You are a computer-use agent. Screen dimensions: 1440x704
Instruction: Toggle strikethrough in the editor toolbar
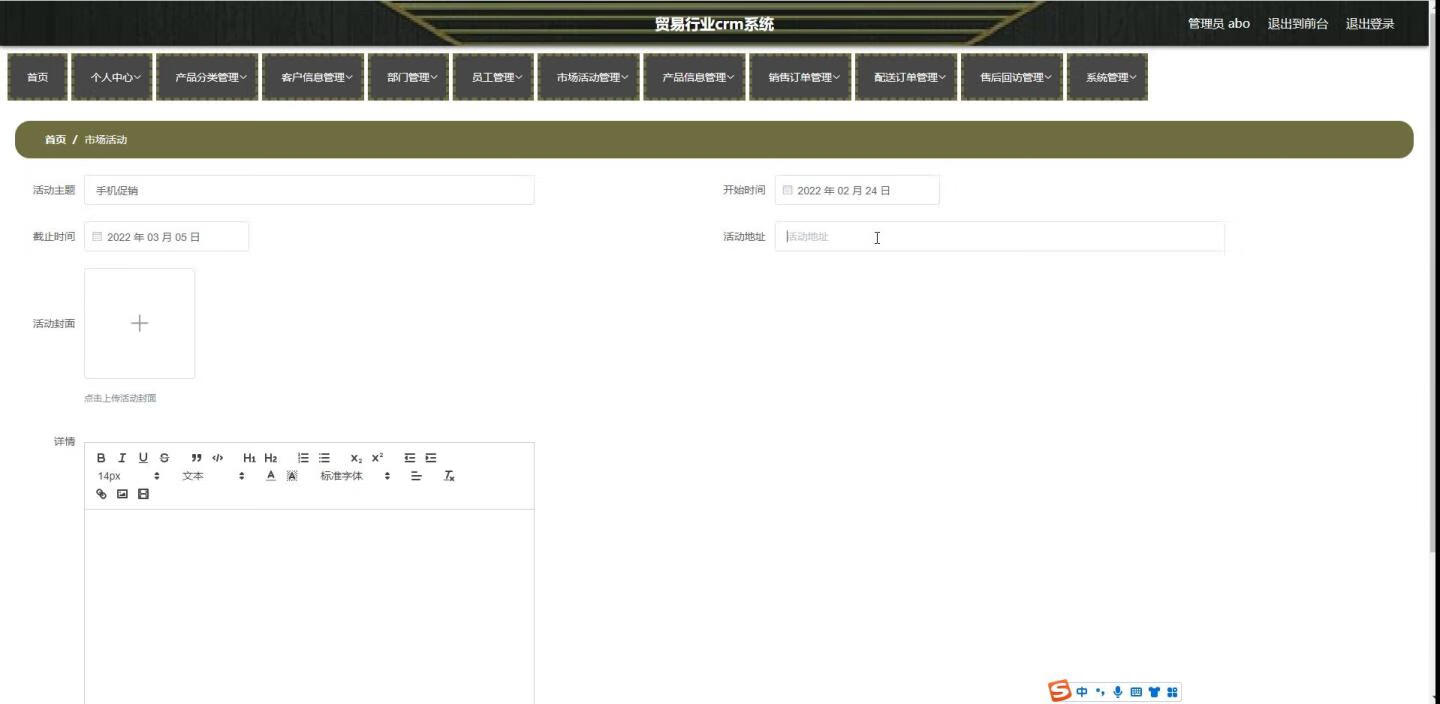coord(165,458)
